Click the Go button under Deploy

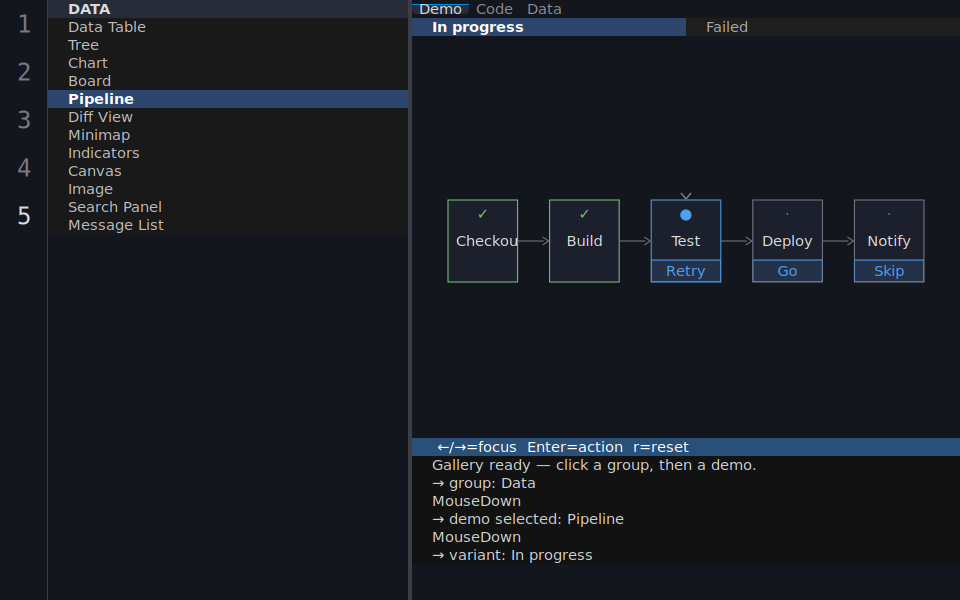click(787, 271)
